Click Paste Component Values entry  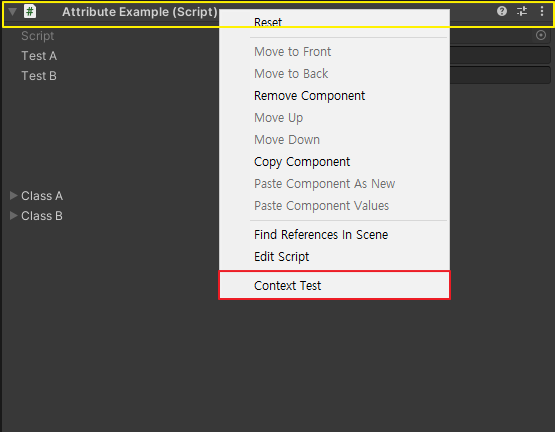pyautogui.click(x=334, y=206)
